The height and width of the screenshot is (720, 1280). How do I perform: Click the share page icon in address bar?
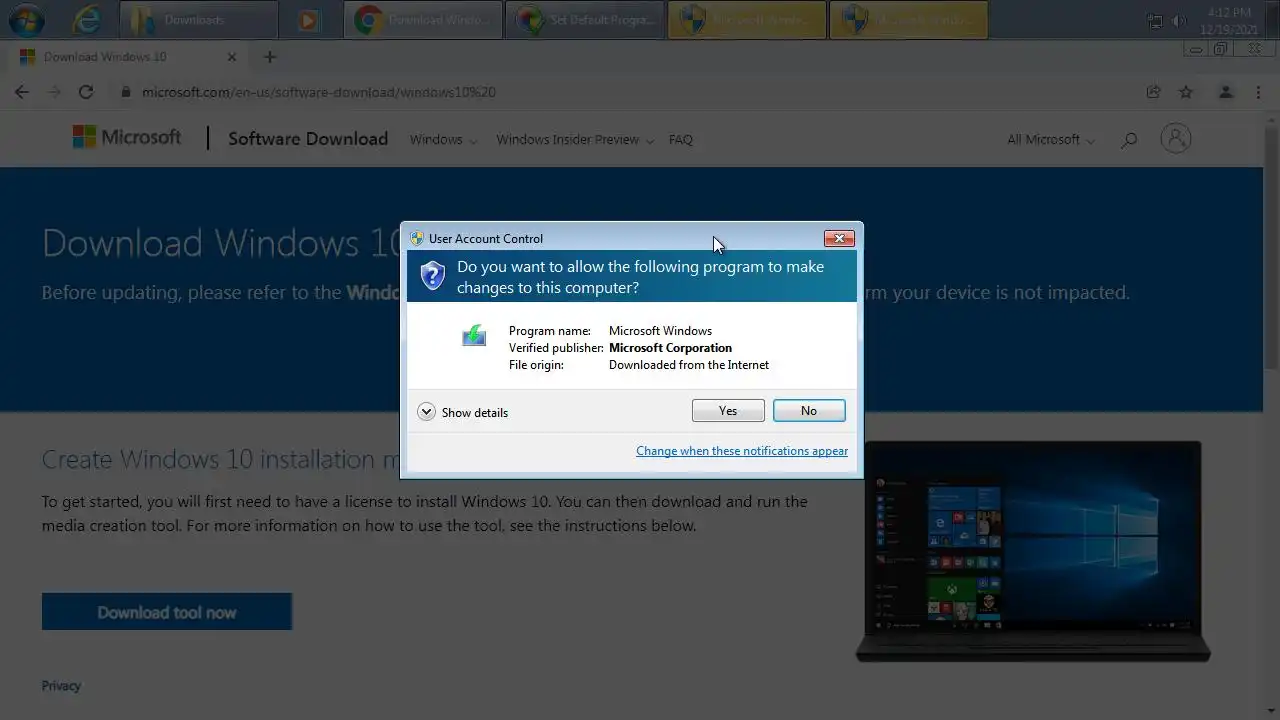(1153, 92)
